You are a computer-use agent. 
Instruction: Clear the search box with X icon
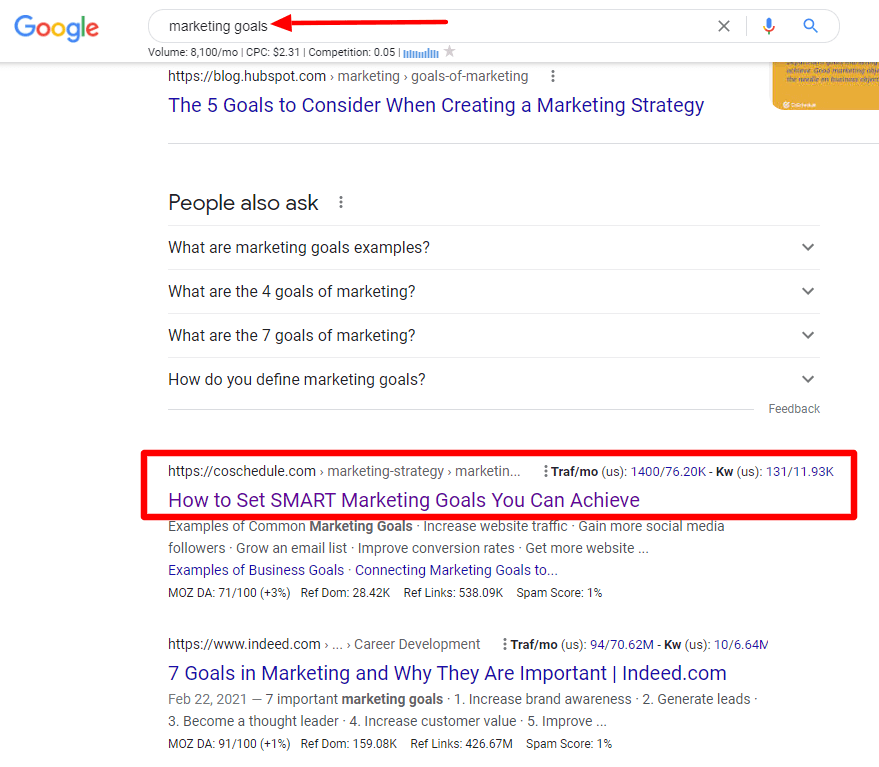tap(724, 26)
